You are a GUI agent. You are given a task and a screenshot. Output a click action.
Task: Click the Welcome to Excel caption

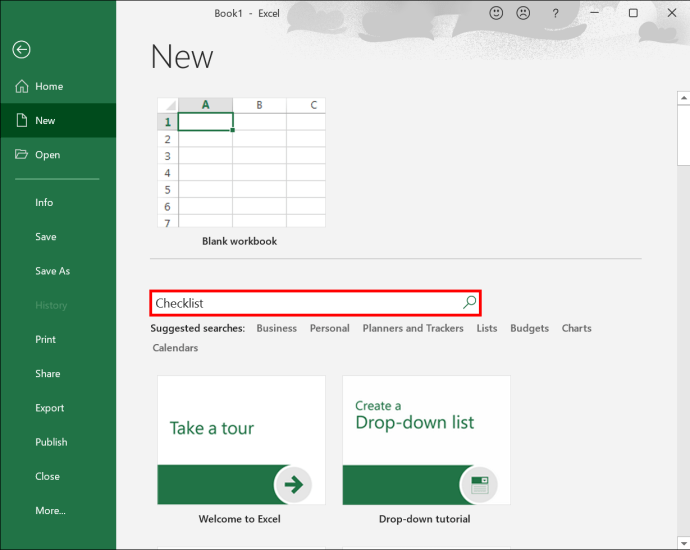coord(239,519)
